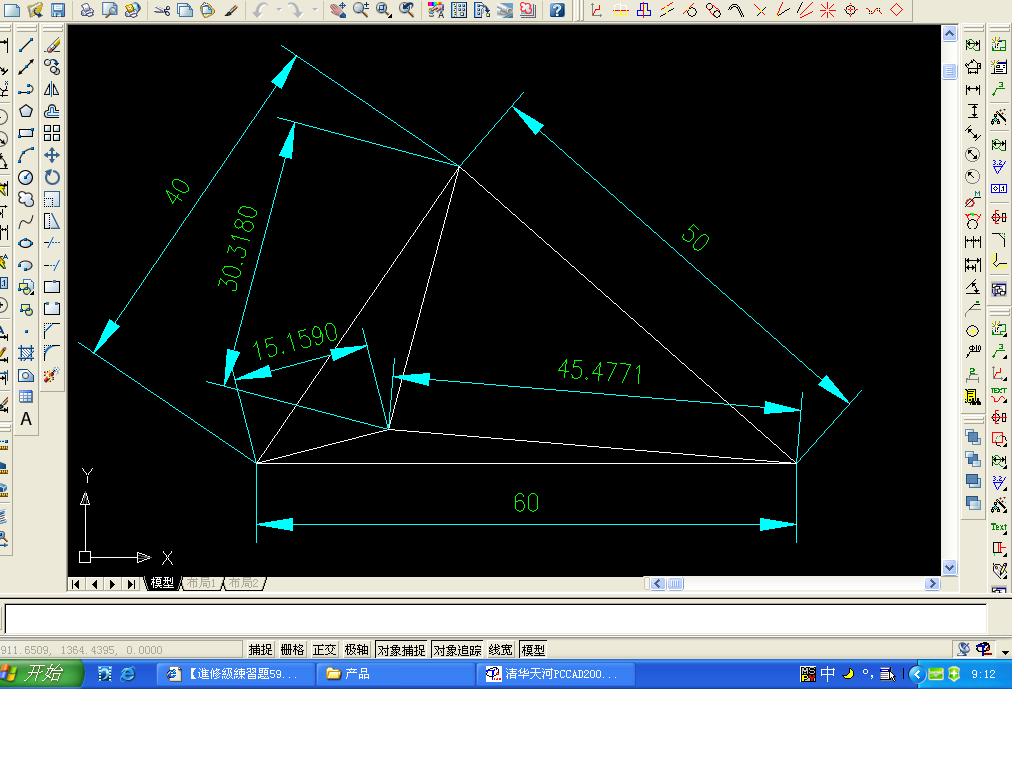Toggle 极轴 polar tracking in status bar
Viewport: 1024px width, 768px height.
356,650
